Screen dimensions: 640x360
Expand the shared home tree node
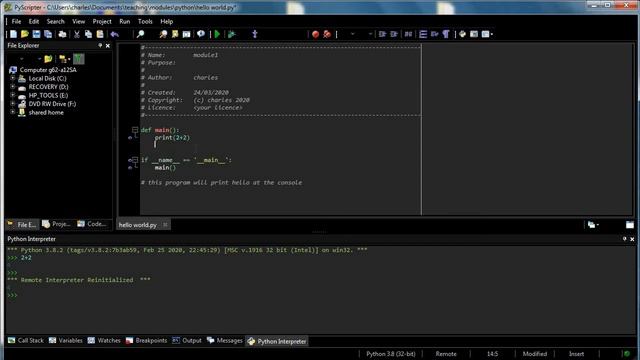click(x=13, y=112)
